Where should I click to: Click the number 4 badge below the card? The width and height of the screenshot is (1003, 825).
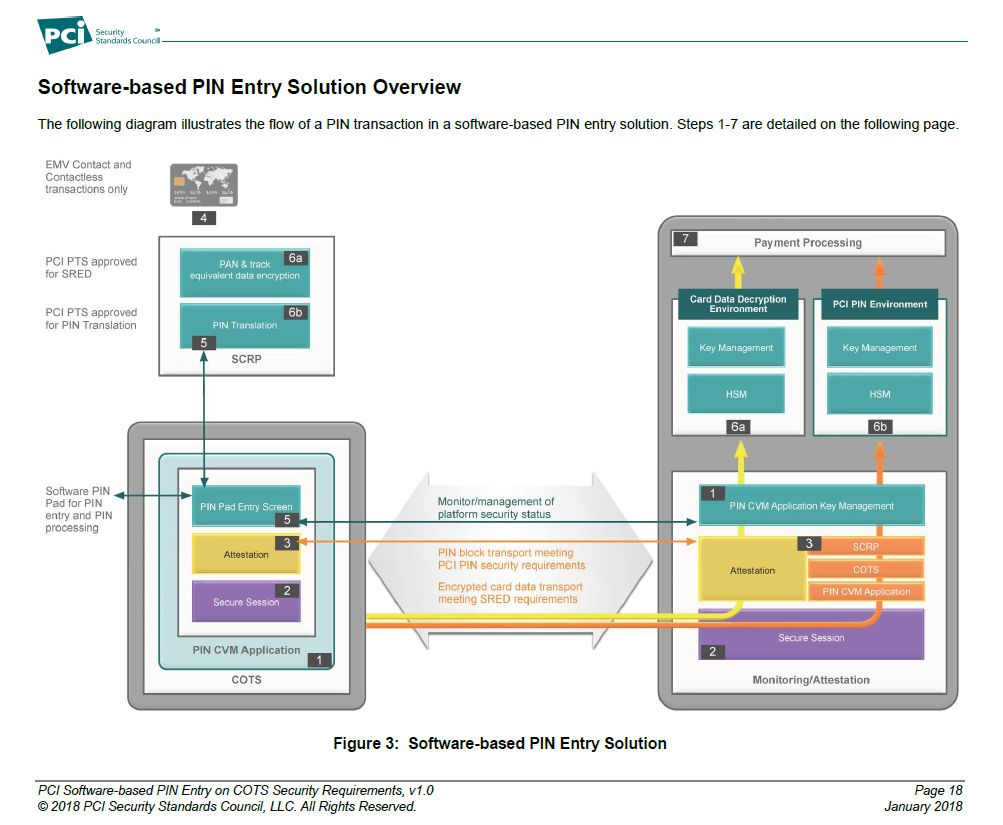coord(203,217)
